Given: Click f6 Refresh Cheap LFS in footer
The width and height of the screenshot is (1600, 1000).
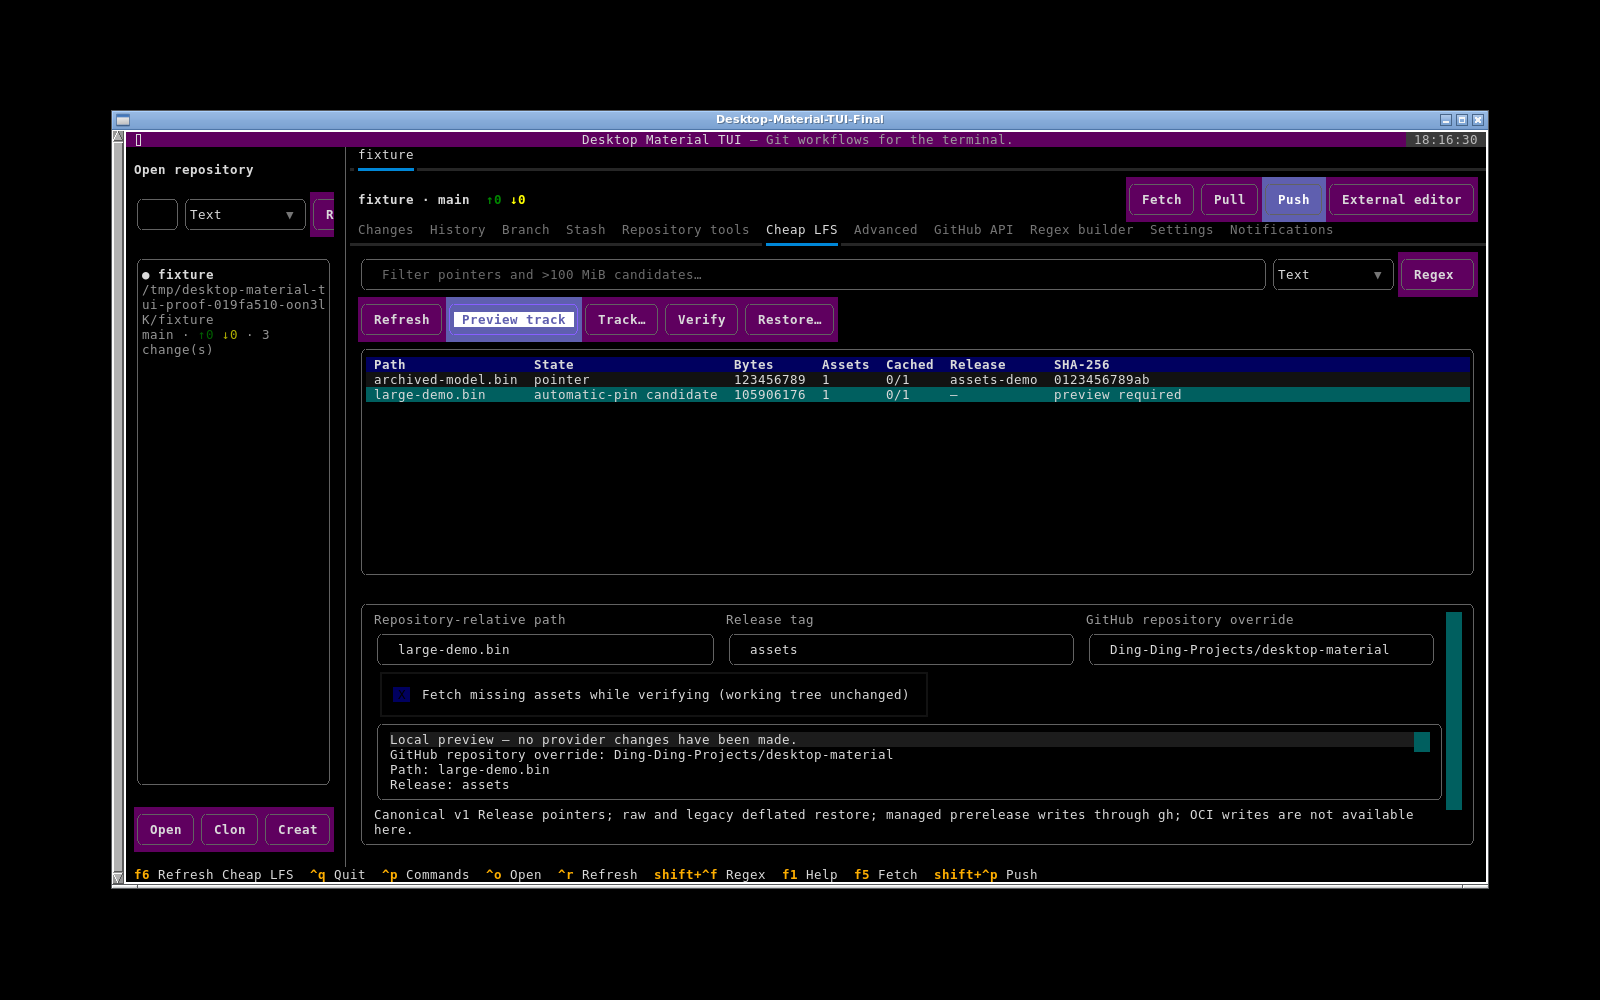Looking at the screenshot, I should tap(213, 875).
